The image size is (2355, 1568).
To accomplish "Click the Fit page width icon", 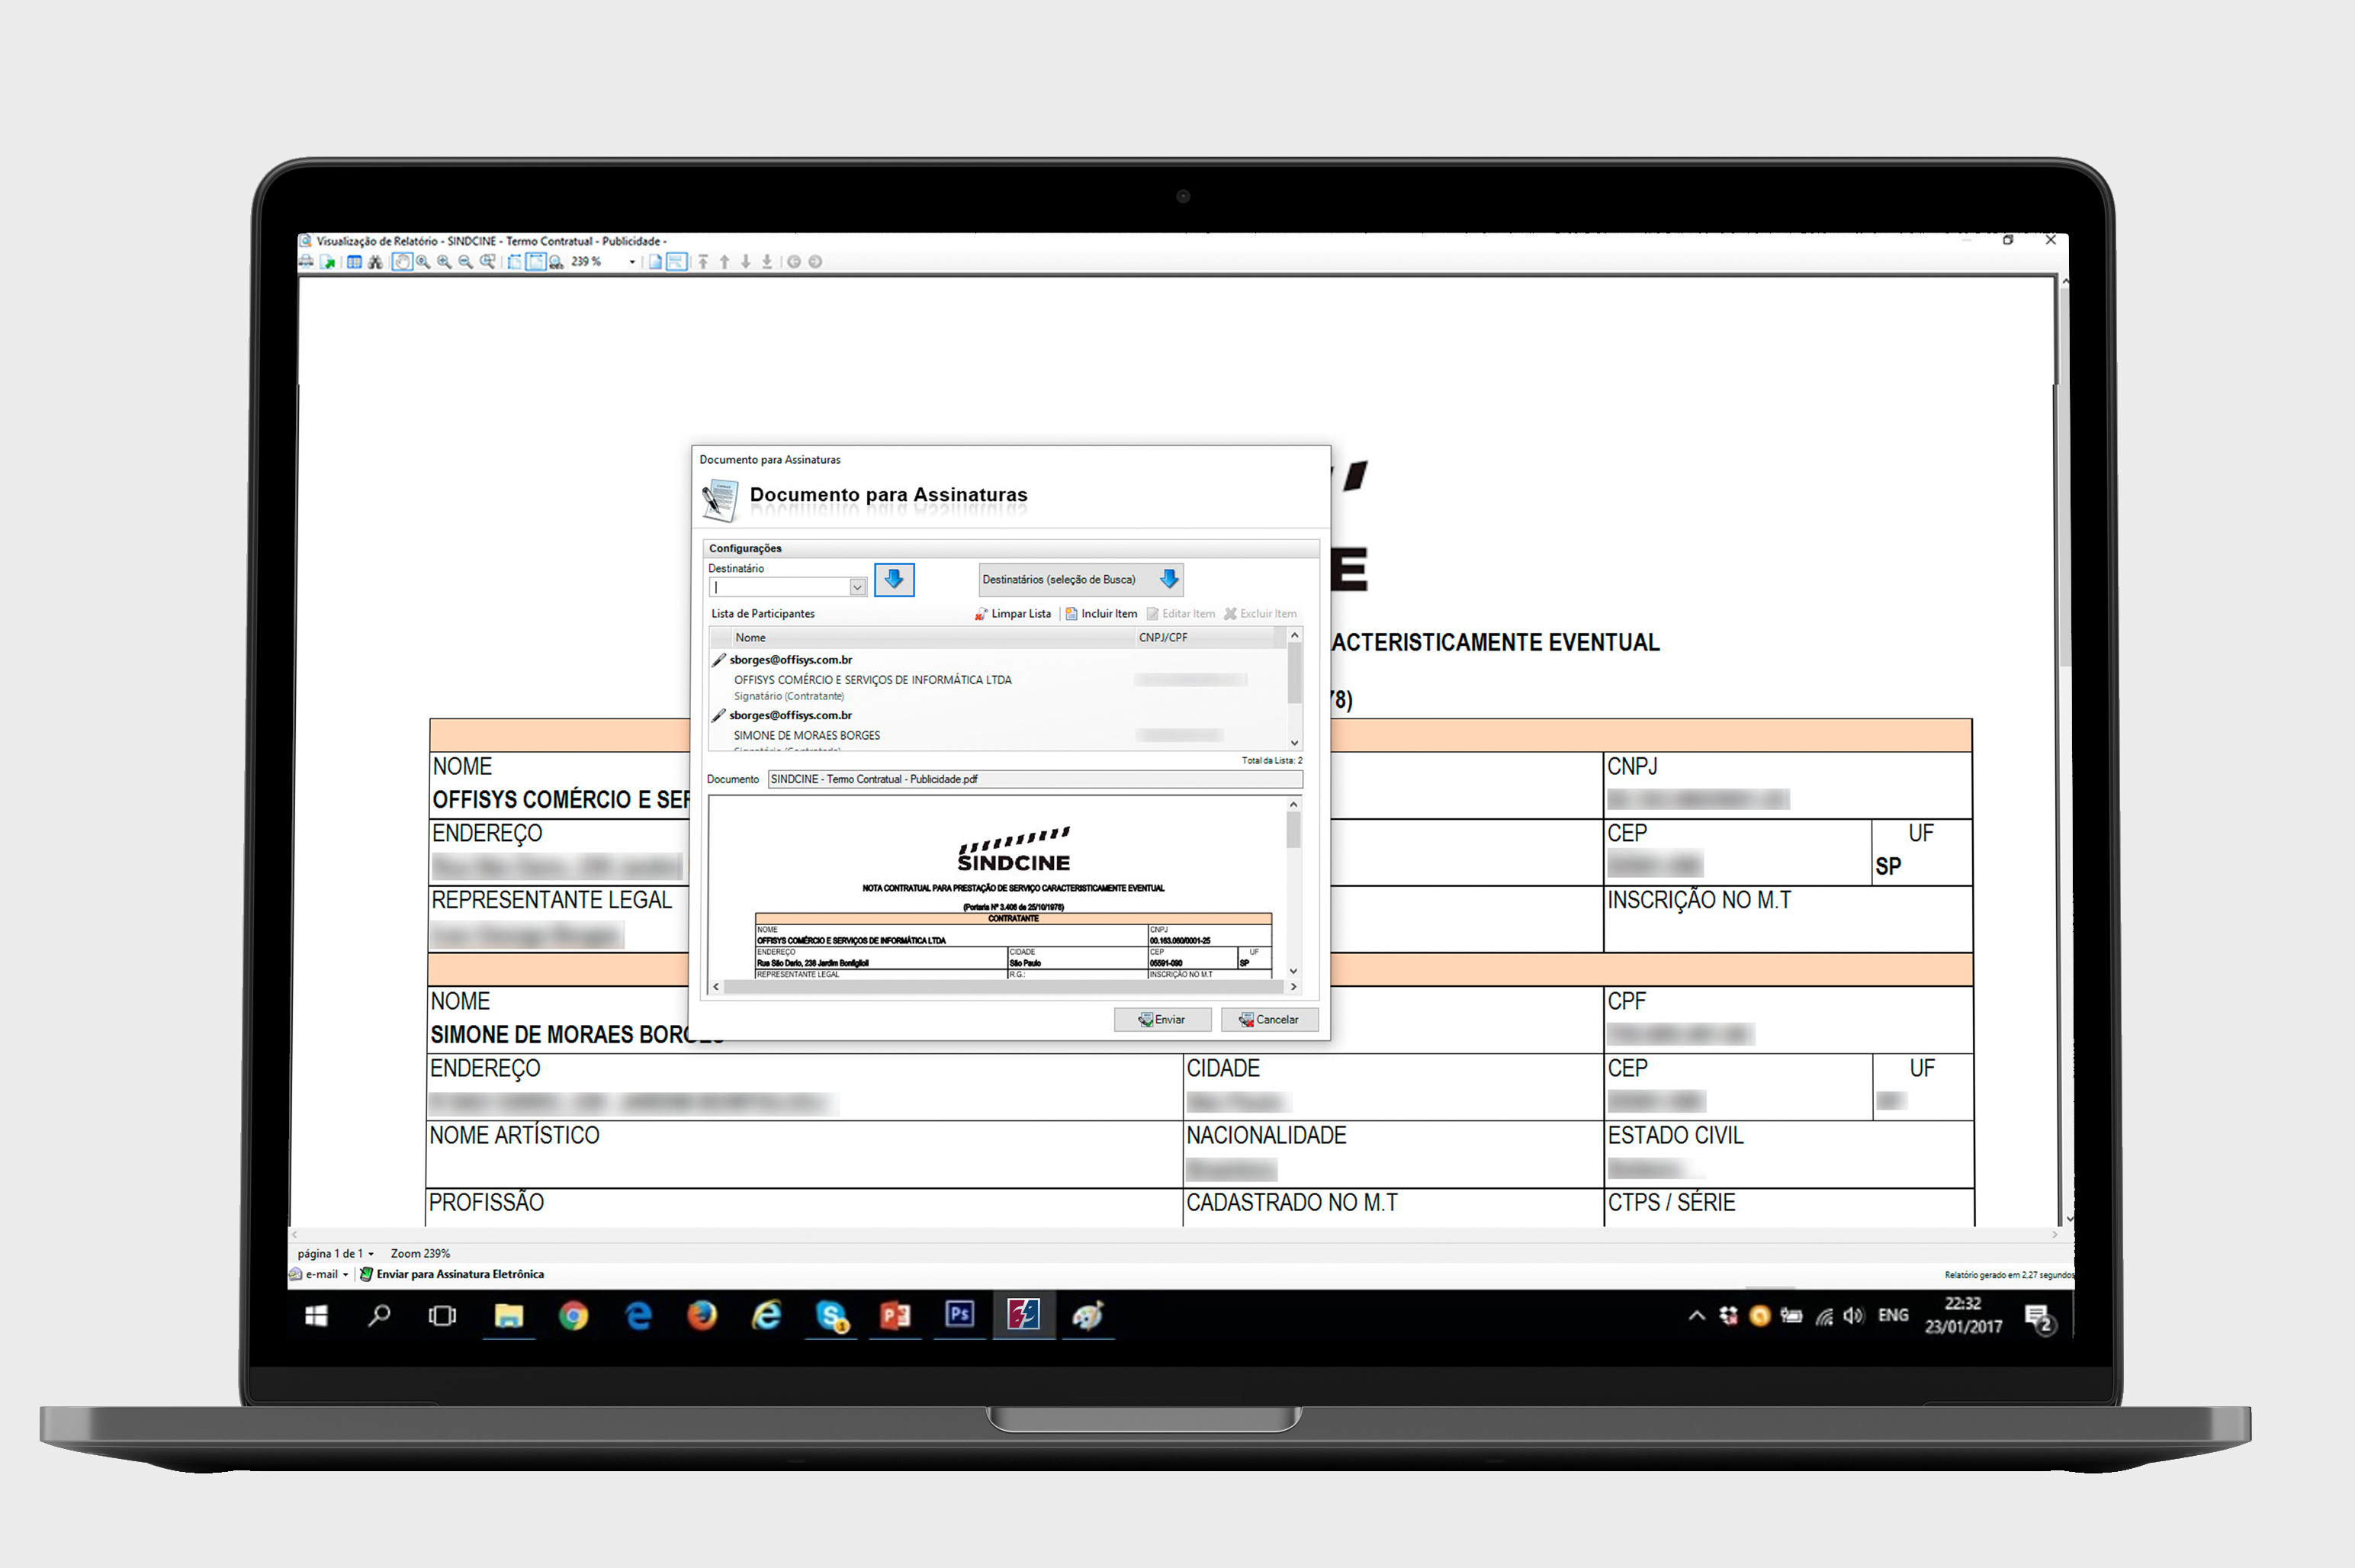I will click(x=535, y=262).
